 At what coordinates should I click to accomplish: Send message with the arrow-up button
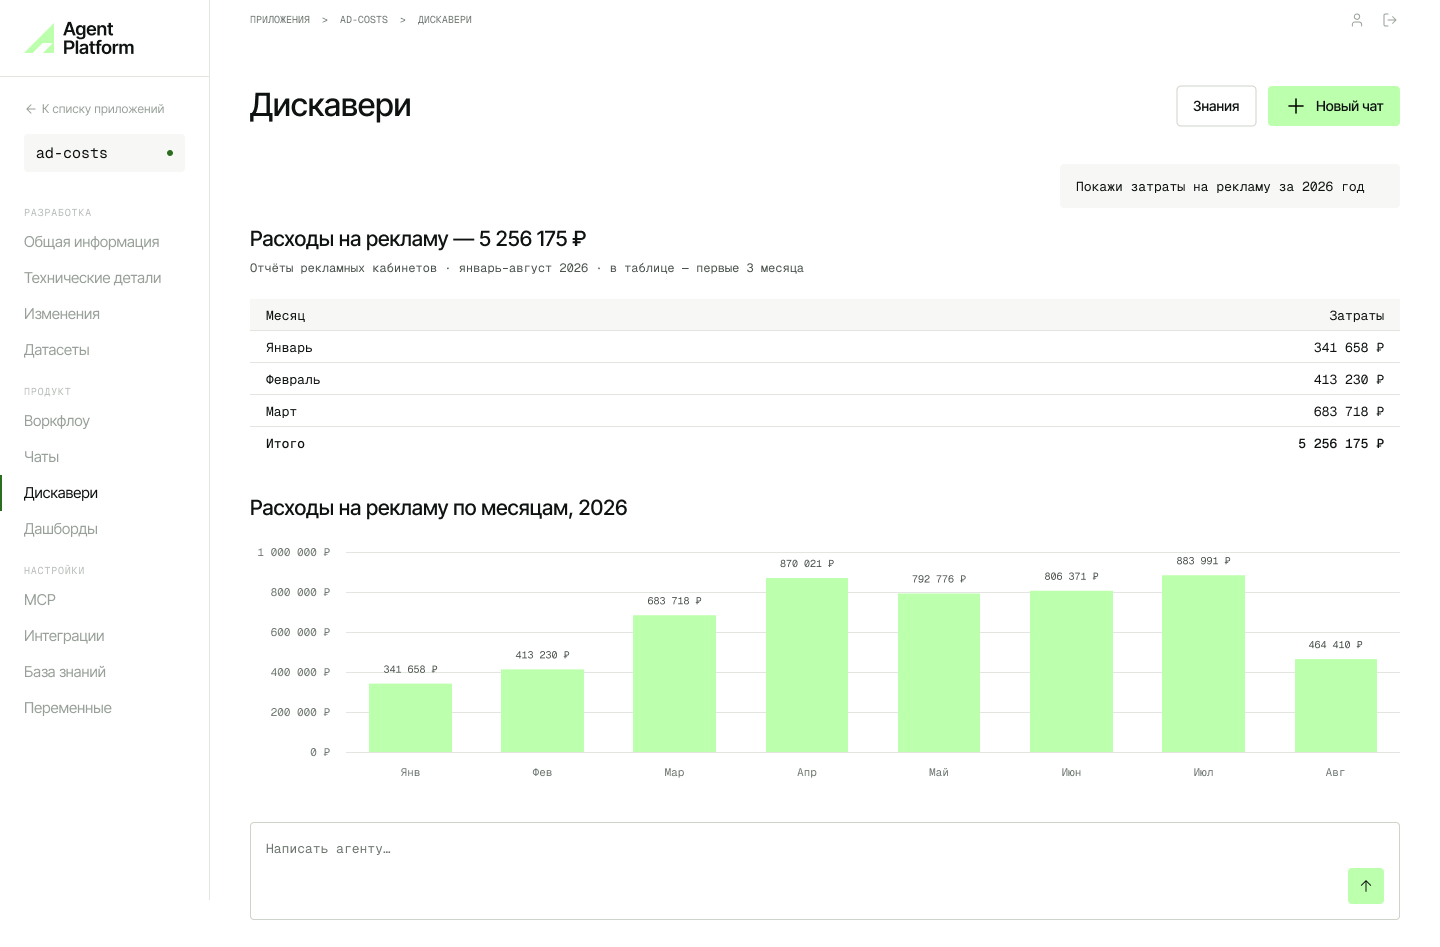point(1366,886)
